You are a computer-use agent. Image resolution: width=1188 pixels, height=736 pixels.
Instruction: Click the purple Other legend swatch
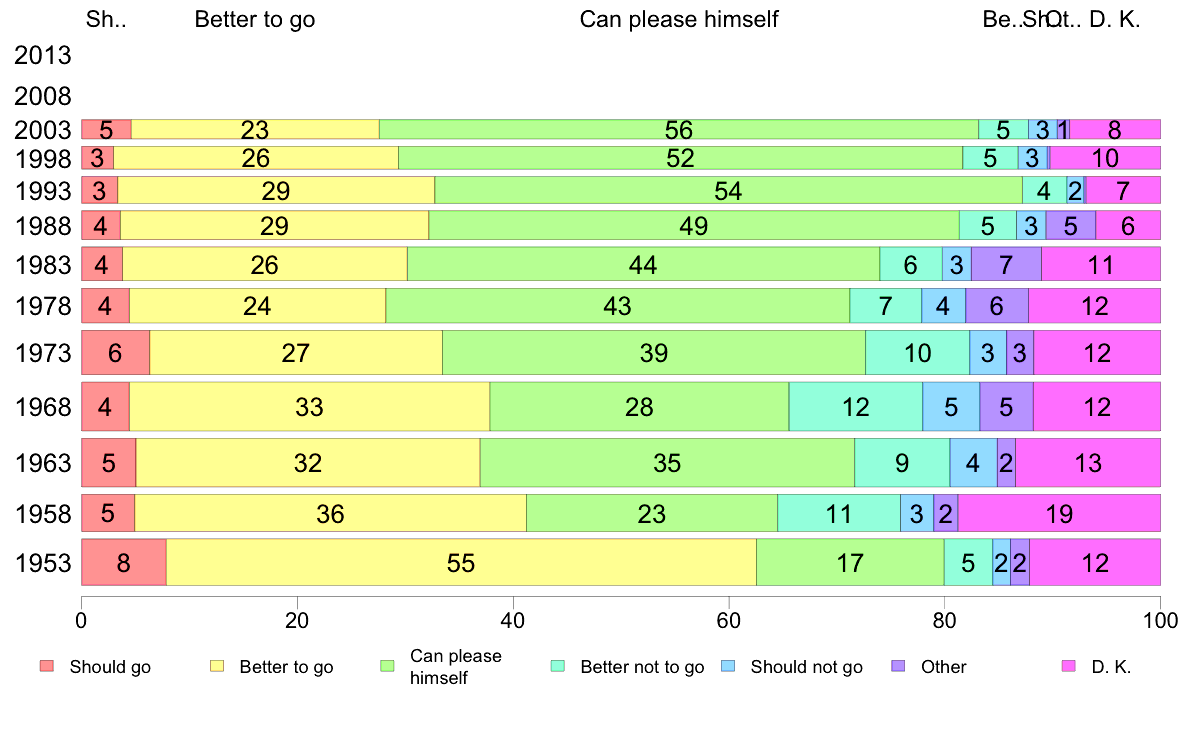[899, 666]
